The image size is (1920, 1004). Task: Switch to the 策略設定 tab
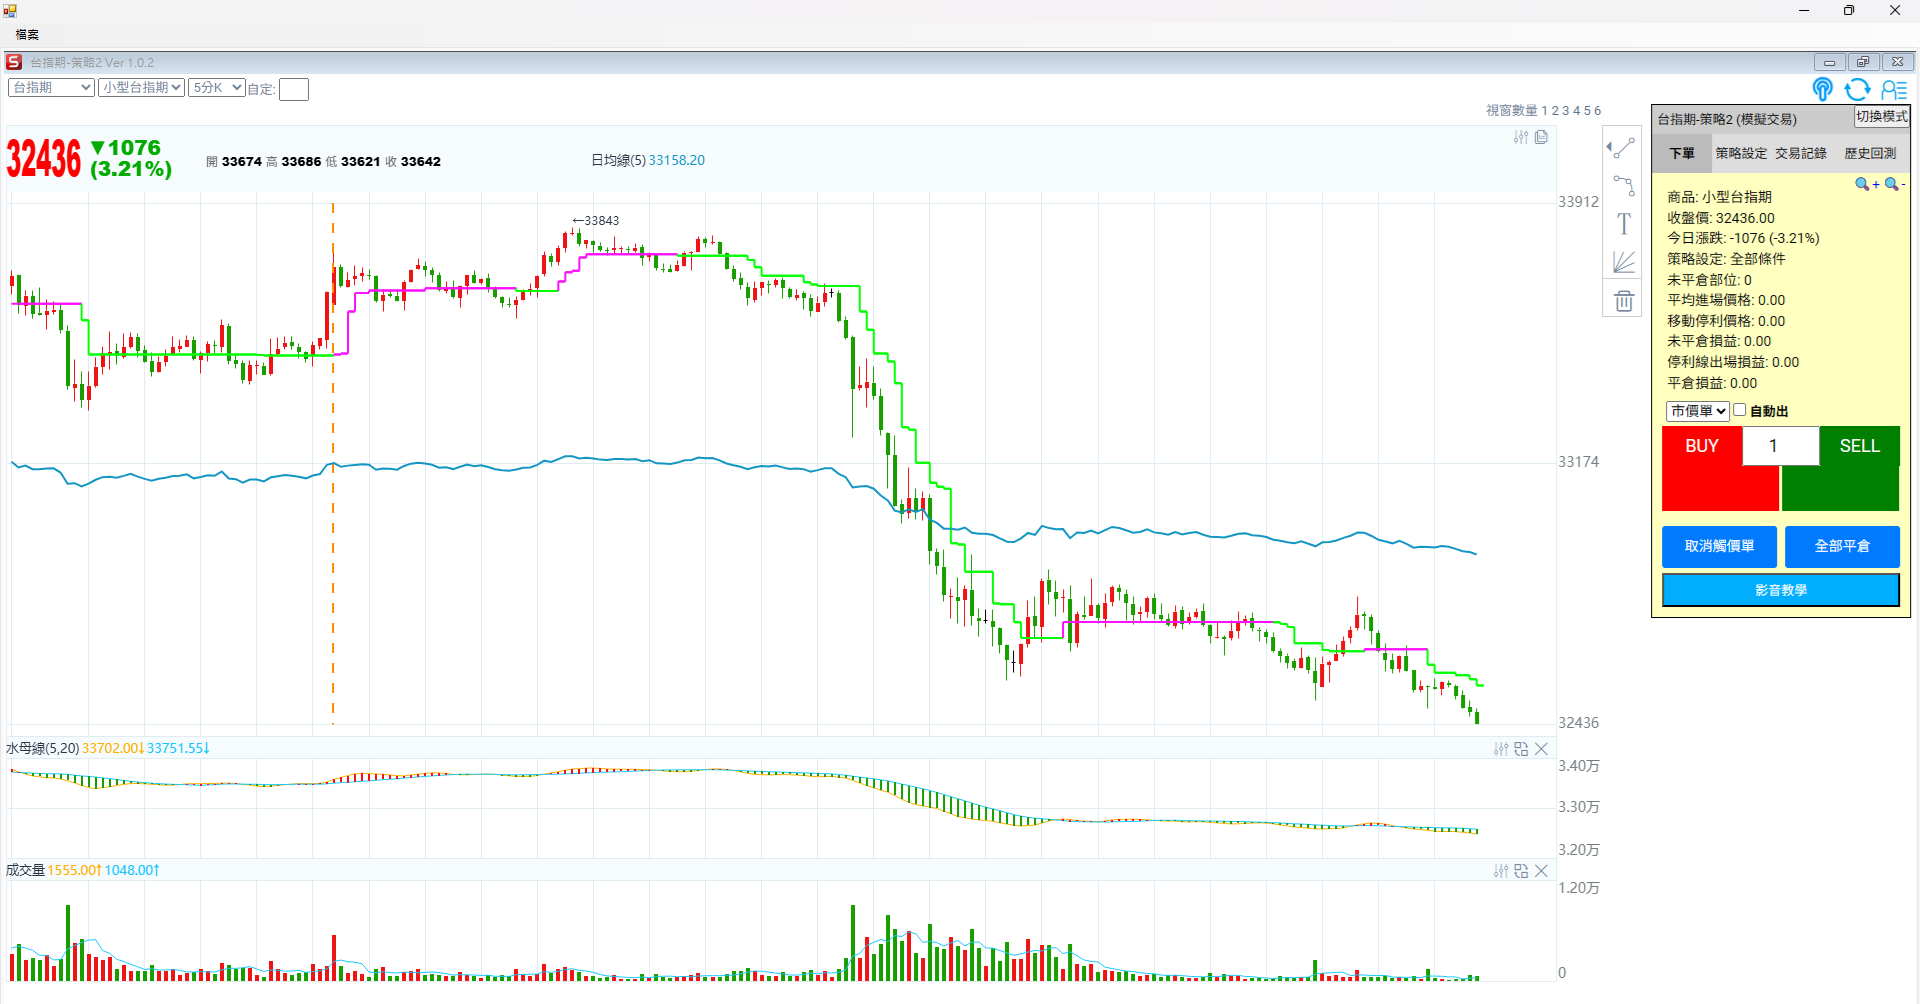click(1741, 153)
